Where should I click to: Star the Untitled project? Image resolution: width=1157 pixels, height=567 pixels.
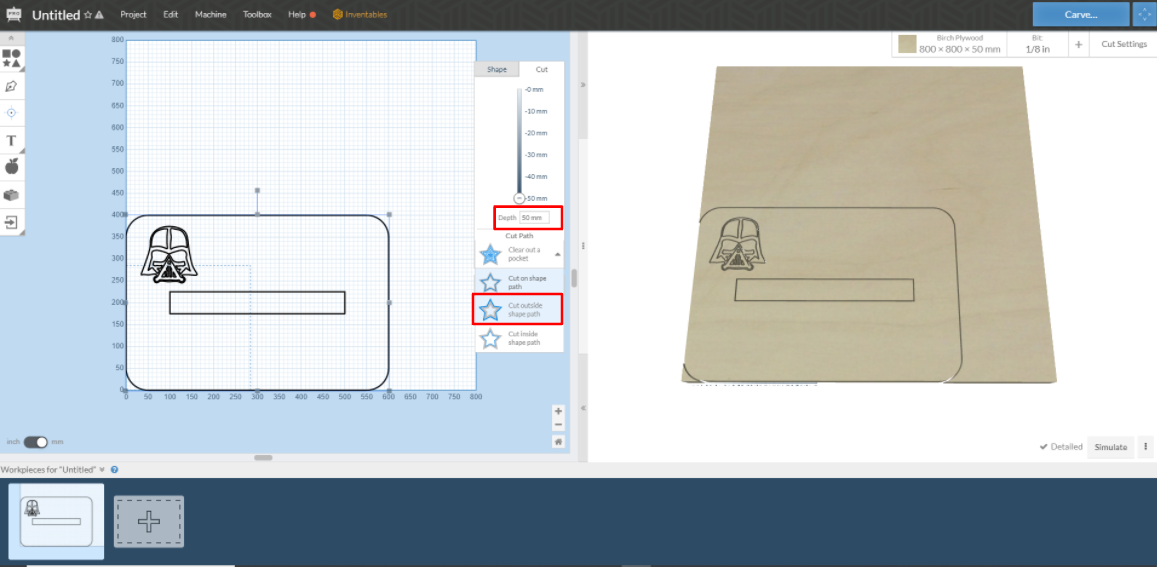point(88,15)
